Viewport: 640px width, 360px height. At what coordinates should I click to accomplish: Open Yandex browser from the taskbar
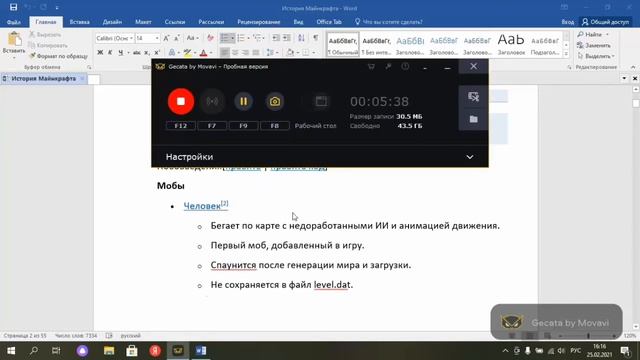pos(155,351)
